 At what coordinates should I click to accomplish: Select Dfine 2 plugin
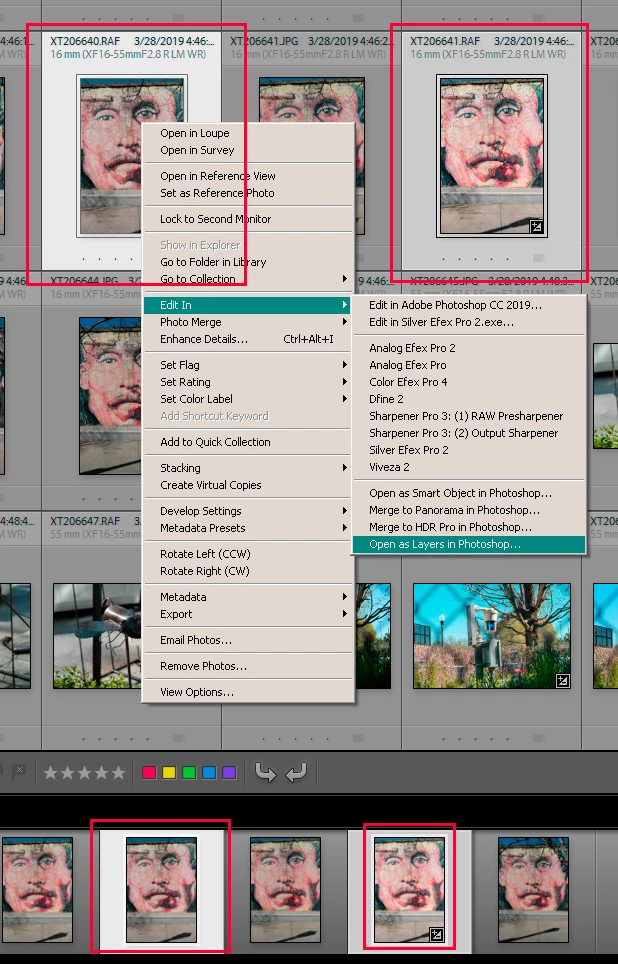click(x=469, y=399)
